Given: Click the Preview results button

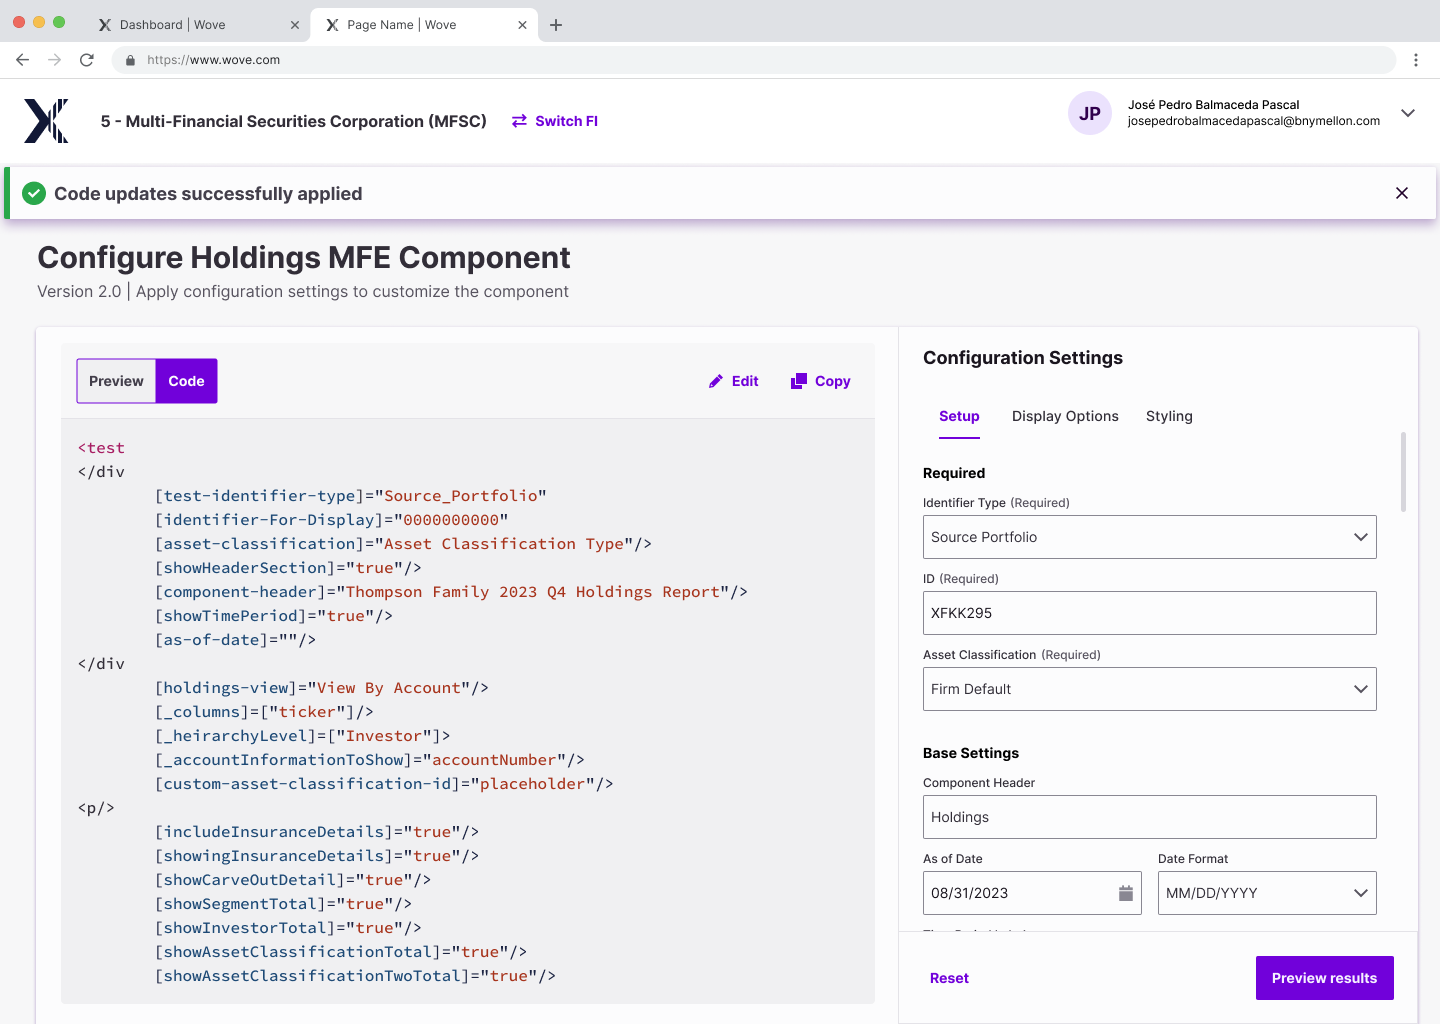Looking at the screenshot, I should 1325,978.
